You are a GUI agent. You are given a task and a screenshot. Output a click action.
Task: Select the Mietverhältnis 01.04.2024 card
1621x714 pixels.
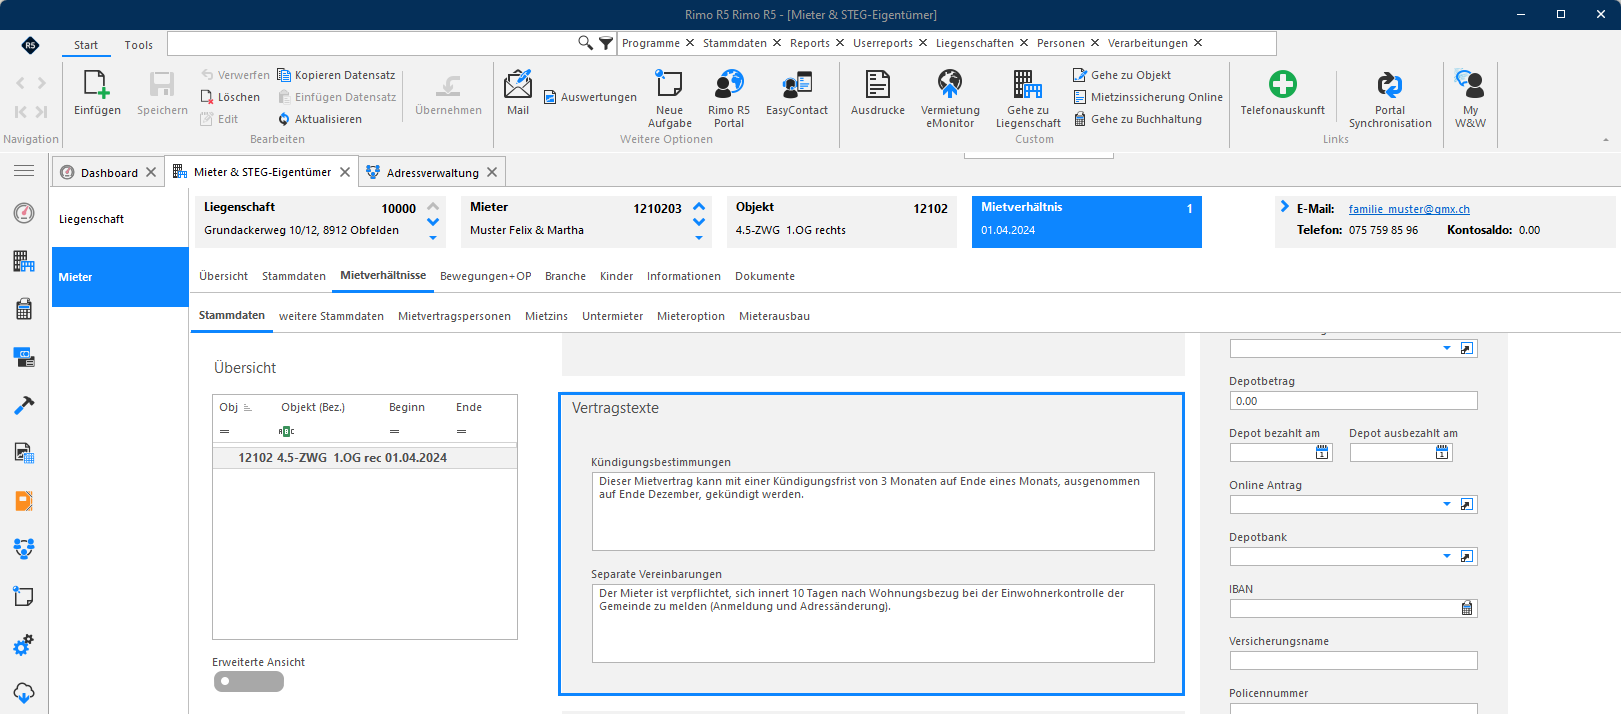[1087, 221]
